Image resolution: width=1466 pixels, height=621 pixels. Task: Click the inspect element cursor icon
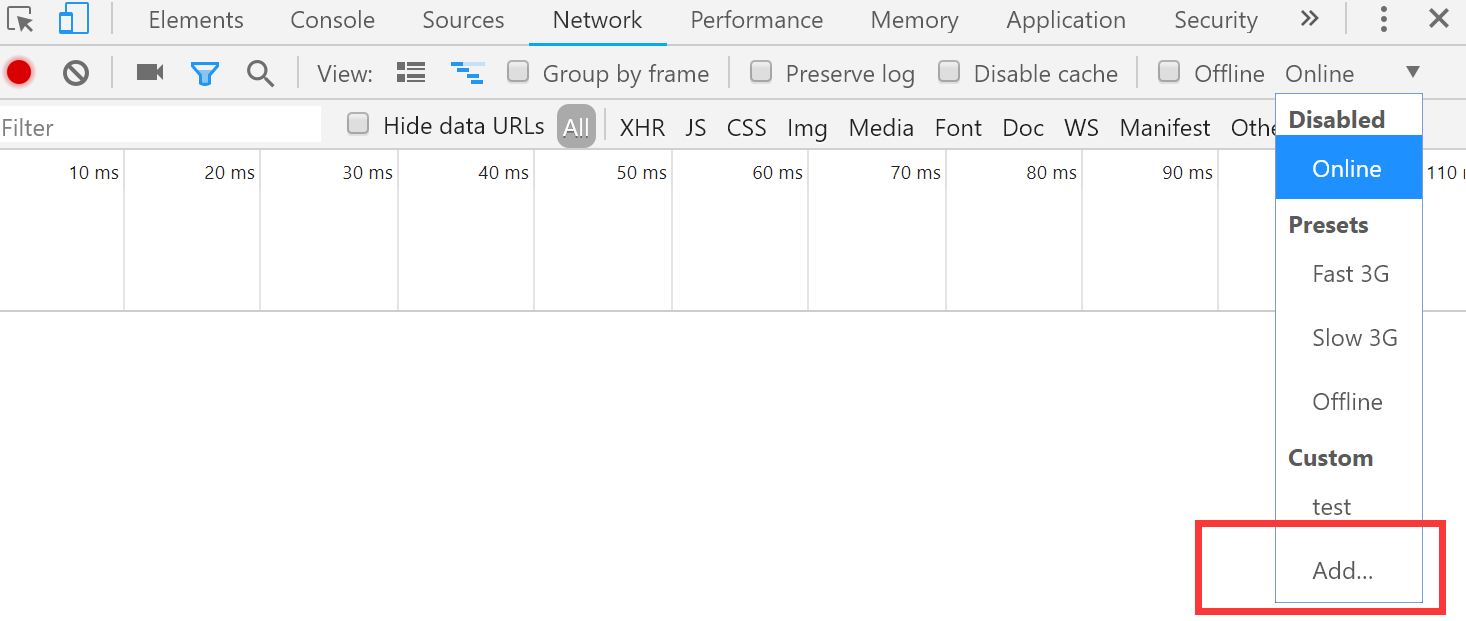(20, 19)
